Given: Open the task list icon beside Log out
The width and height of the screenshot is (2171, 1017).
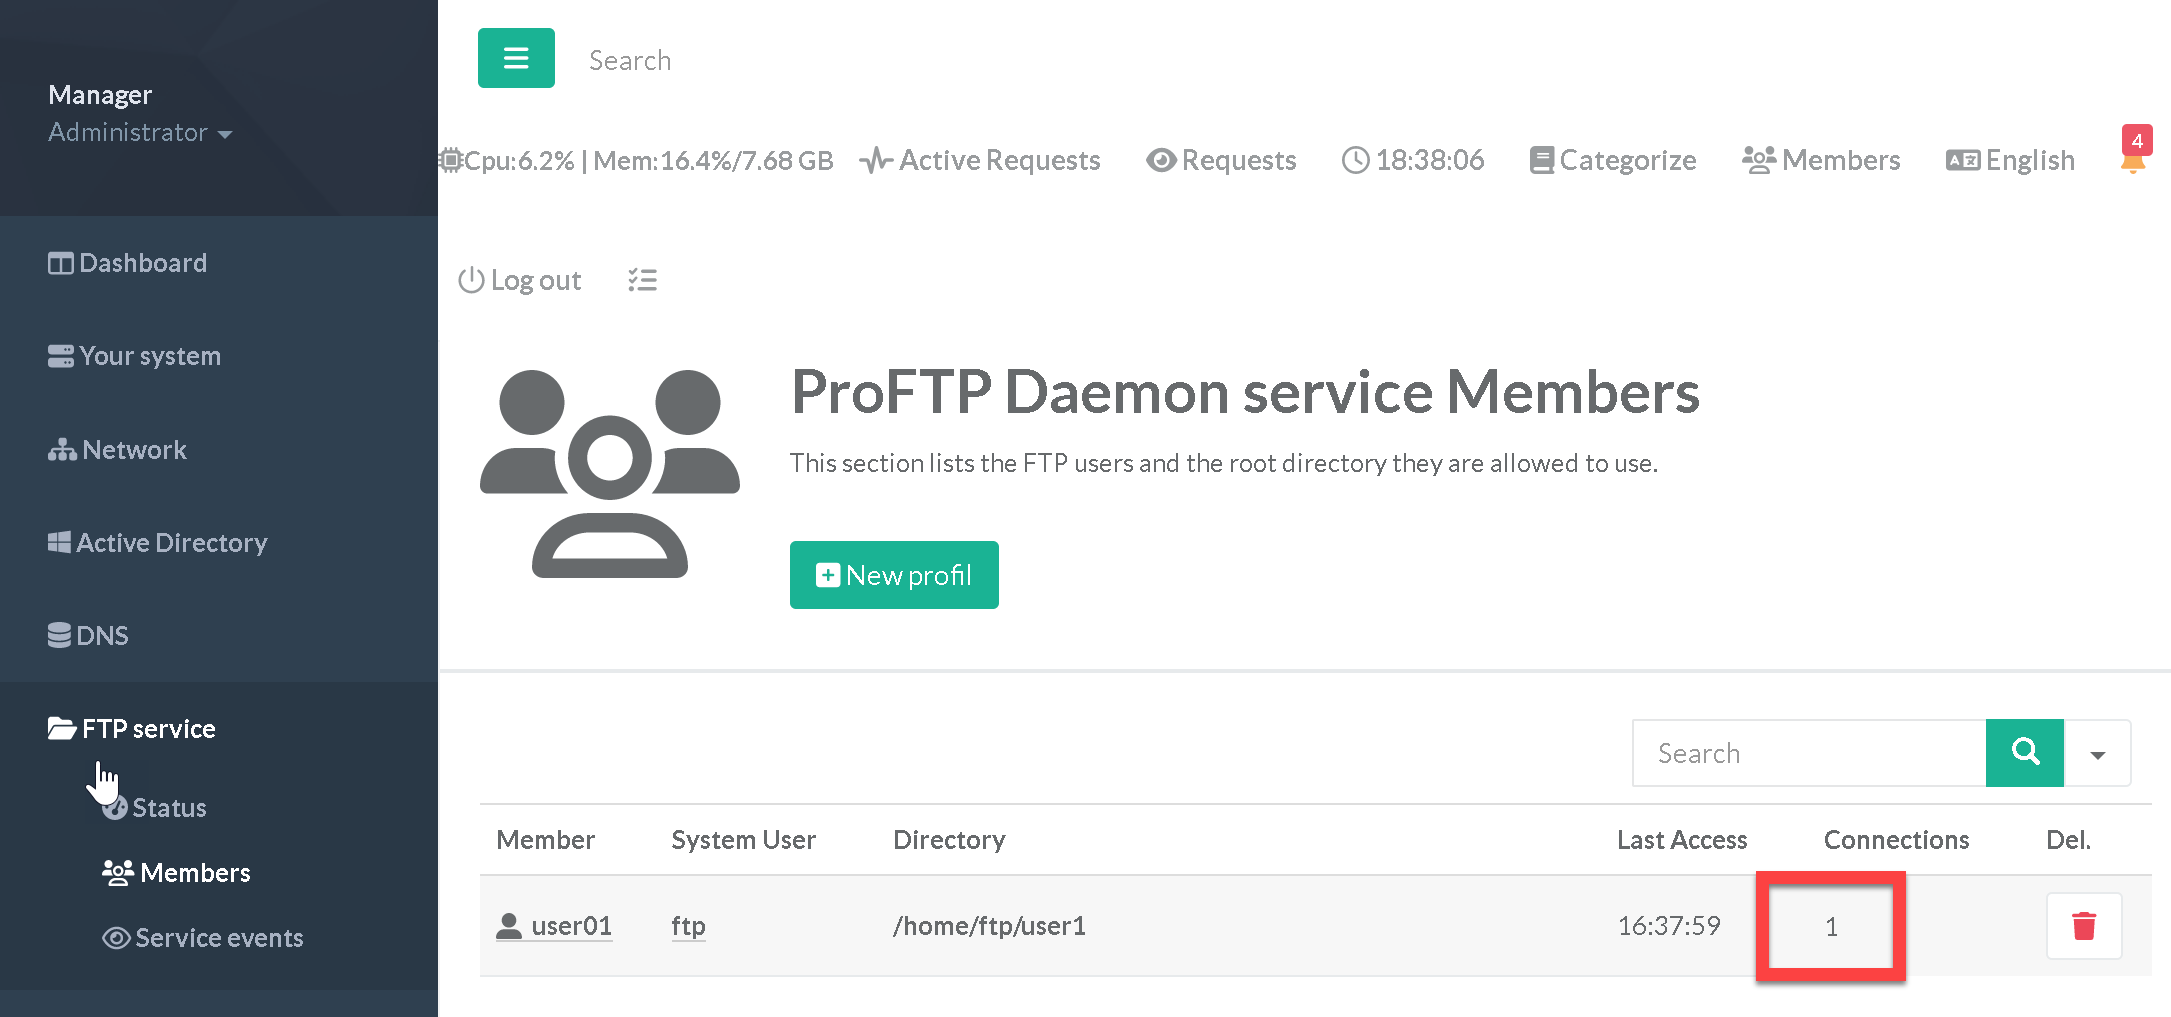Looking at the screenshot, I should (642, 280).
